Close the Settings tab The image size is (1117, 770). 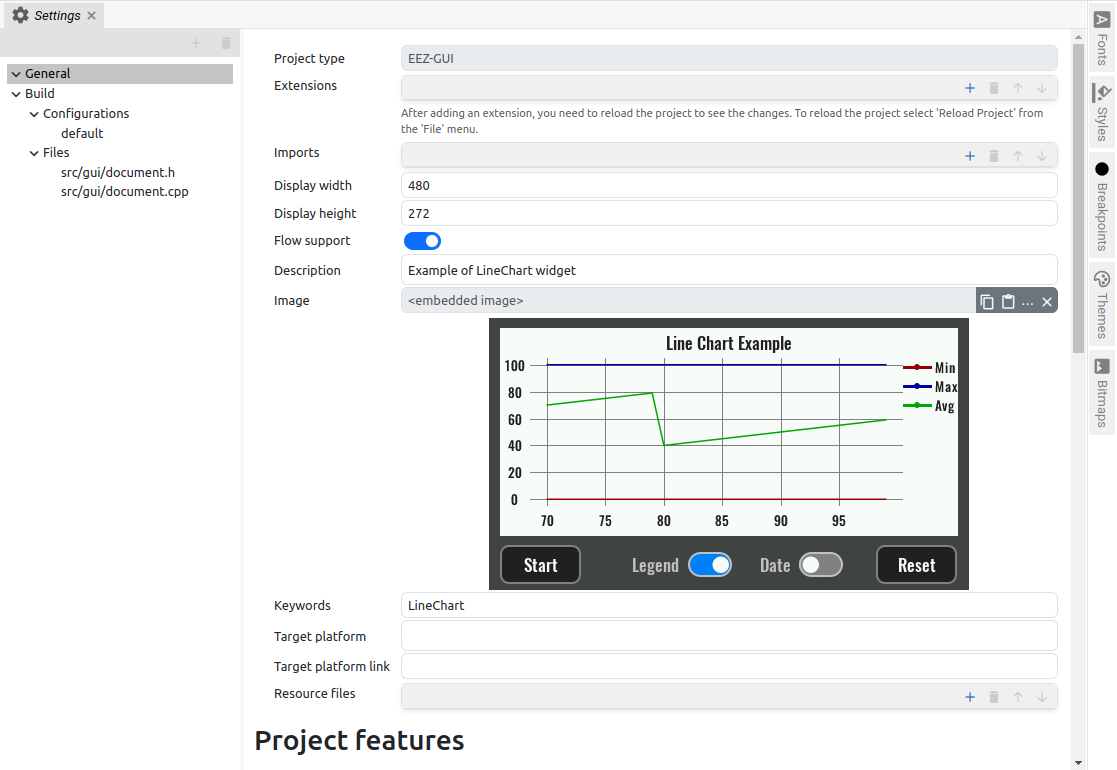(x=91, y=16)
